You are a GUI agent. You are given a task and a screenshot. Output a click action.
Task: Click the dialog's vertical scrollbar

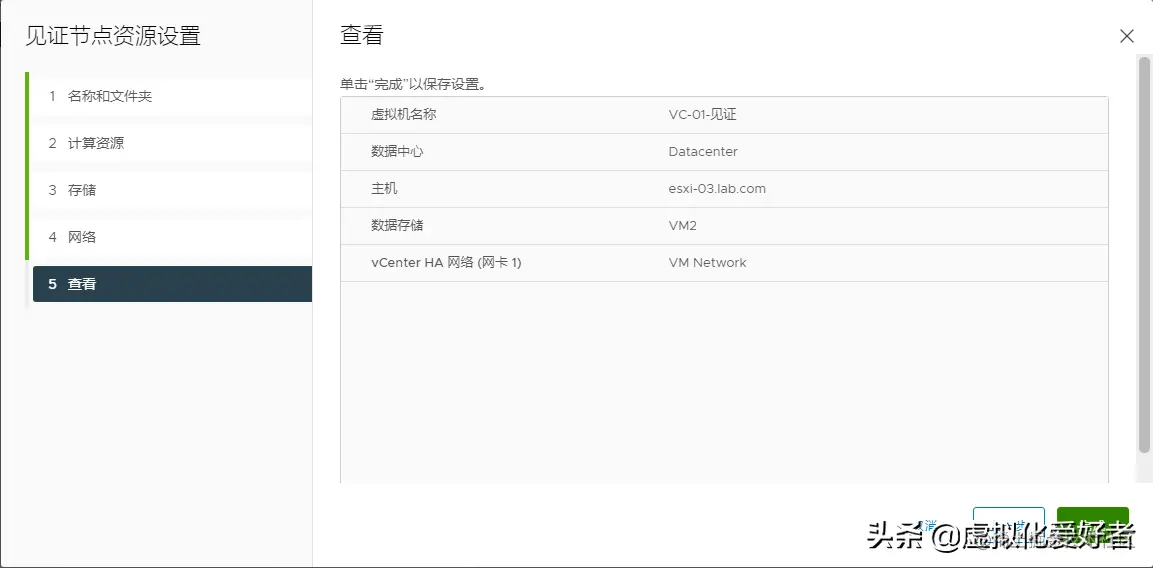[x=1144, y=254]
